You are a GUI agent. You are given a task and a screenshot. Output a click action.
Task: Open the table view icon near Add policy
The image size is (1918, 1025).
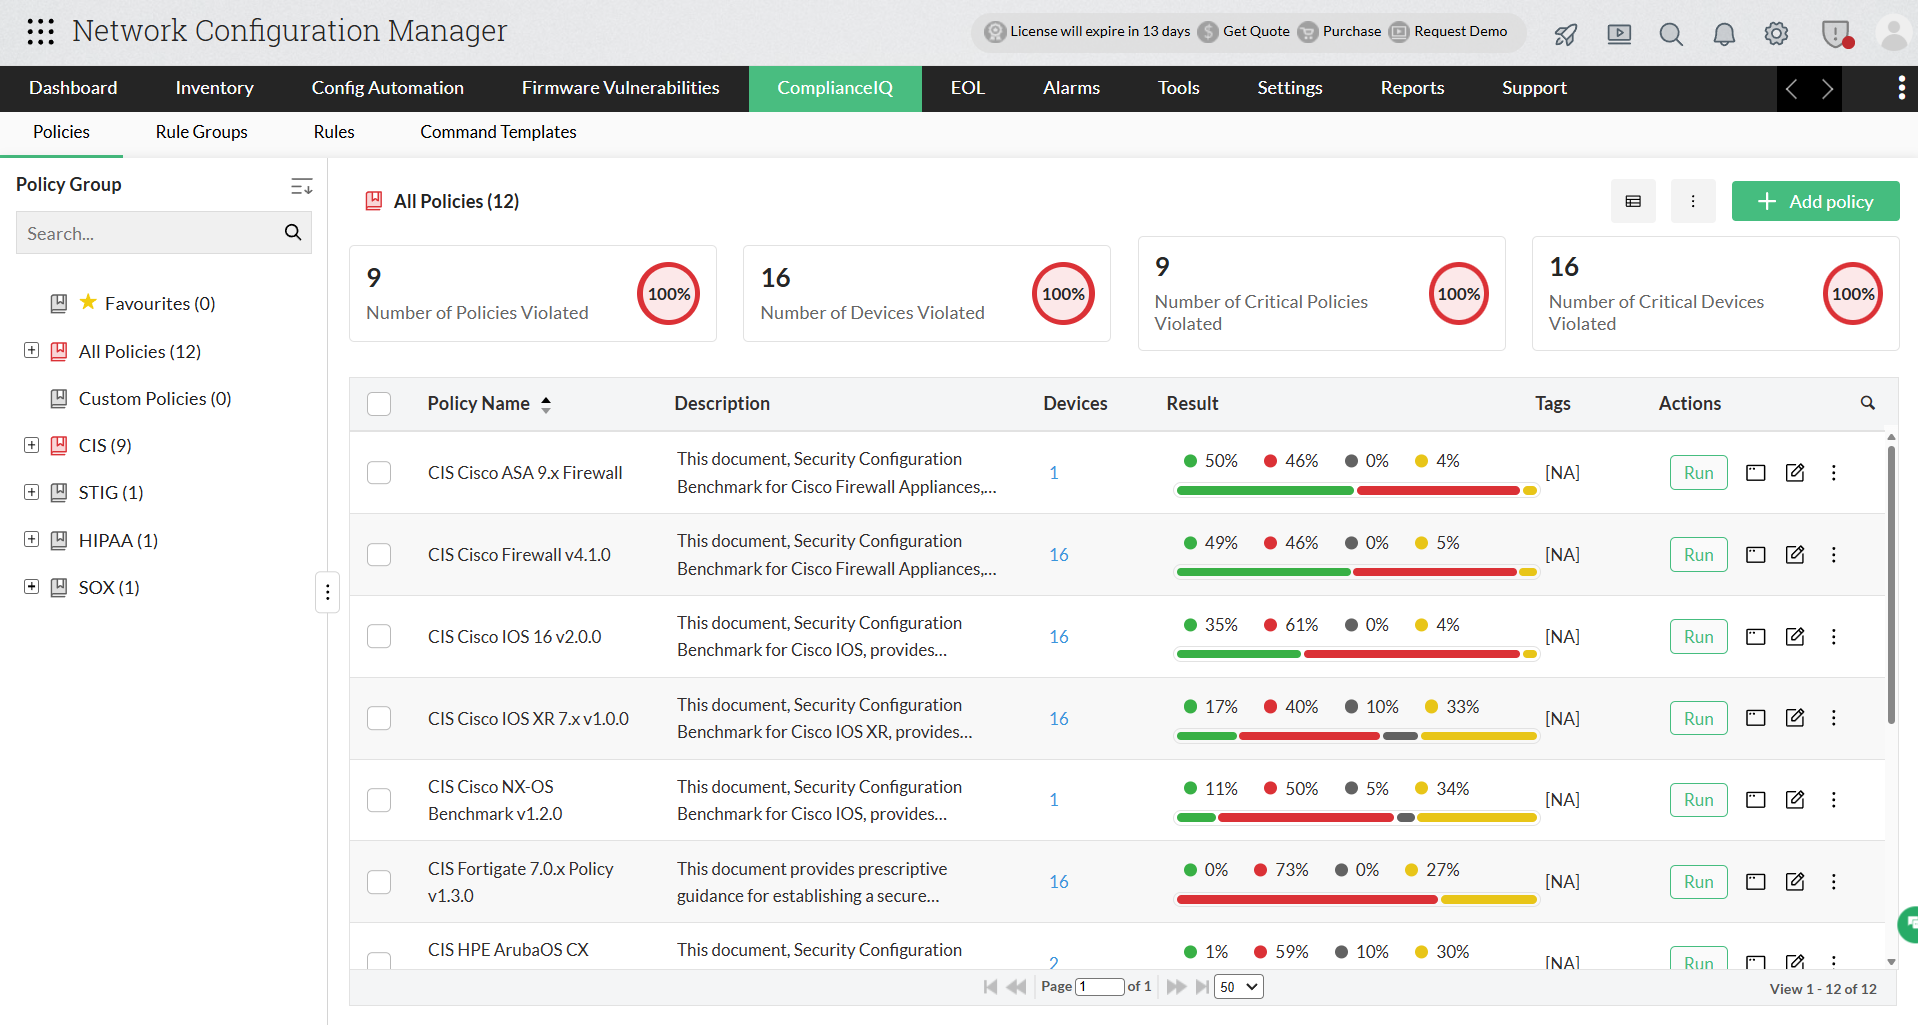(x=1633, y=201)
